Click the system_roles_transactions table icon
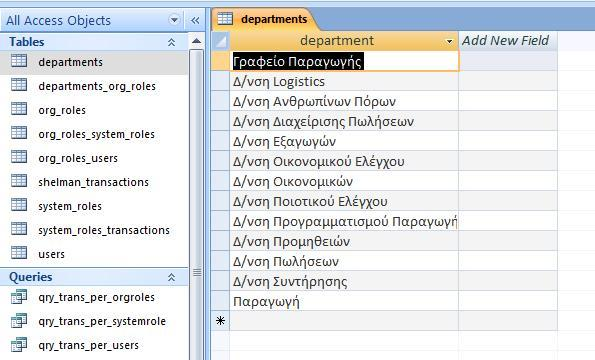This screenshot has width=595, height=360. tap(19, 229)
